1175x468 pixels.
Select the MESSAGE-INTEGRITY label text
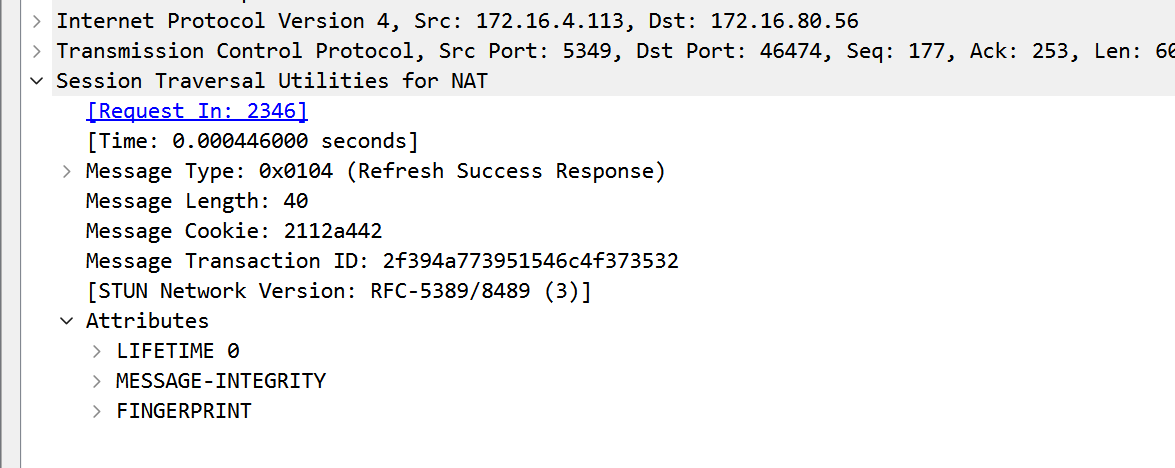(x=221, y=381)
